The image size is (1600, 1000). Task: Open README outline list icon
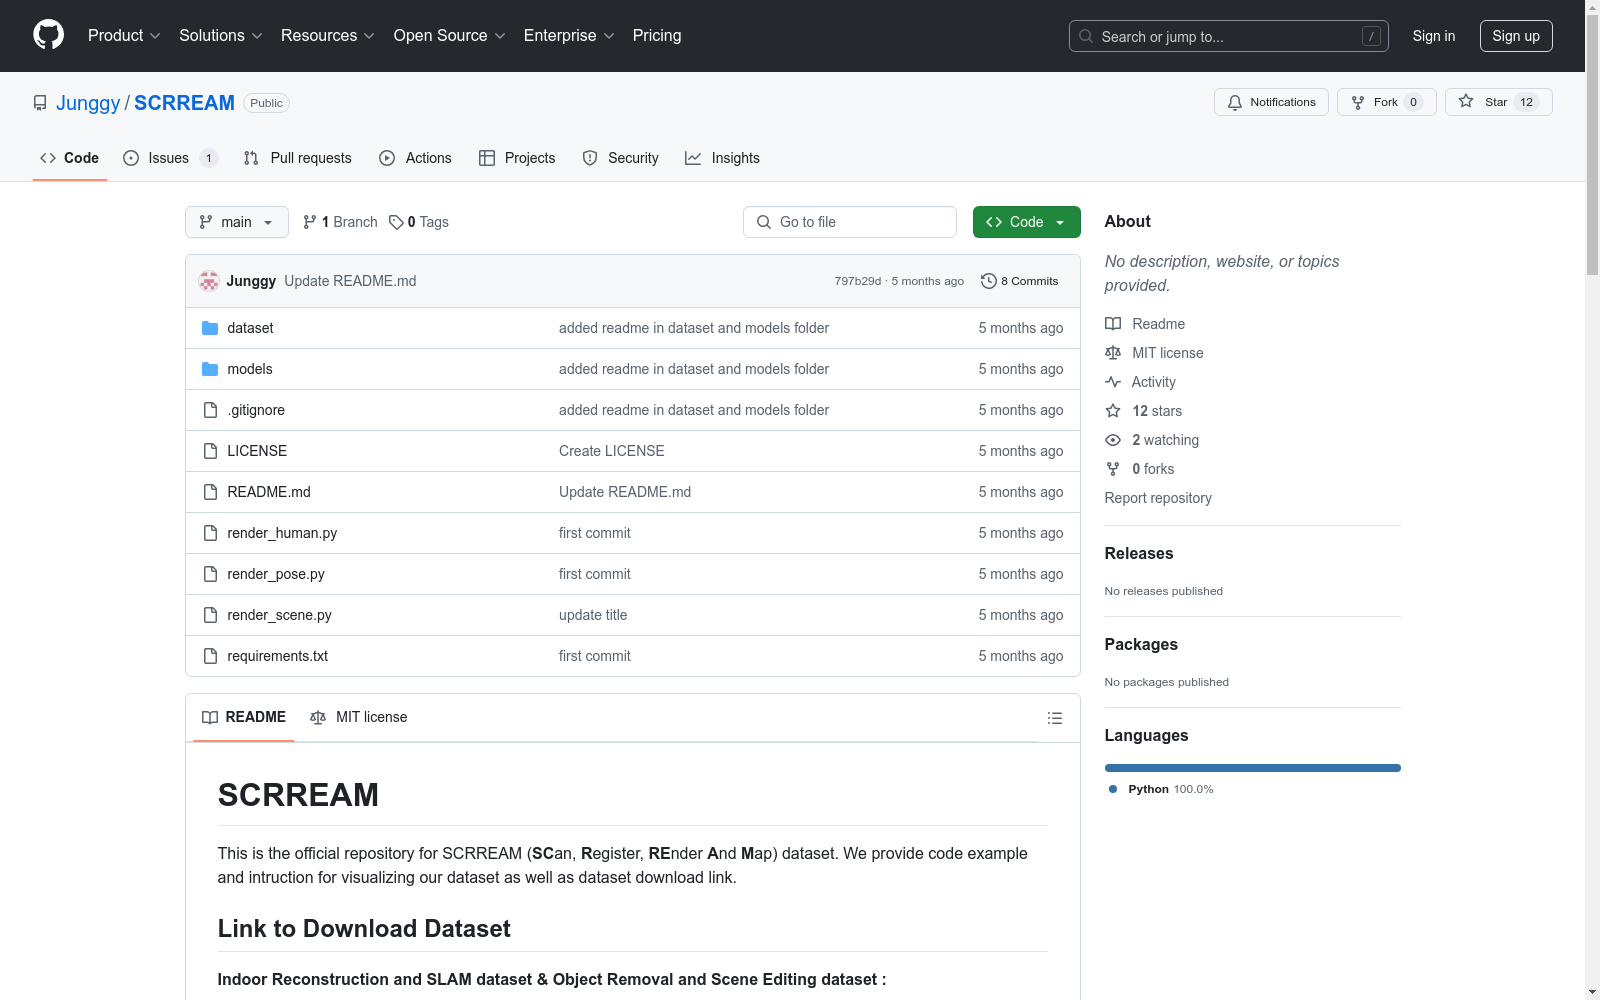point(1054,718)
